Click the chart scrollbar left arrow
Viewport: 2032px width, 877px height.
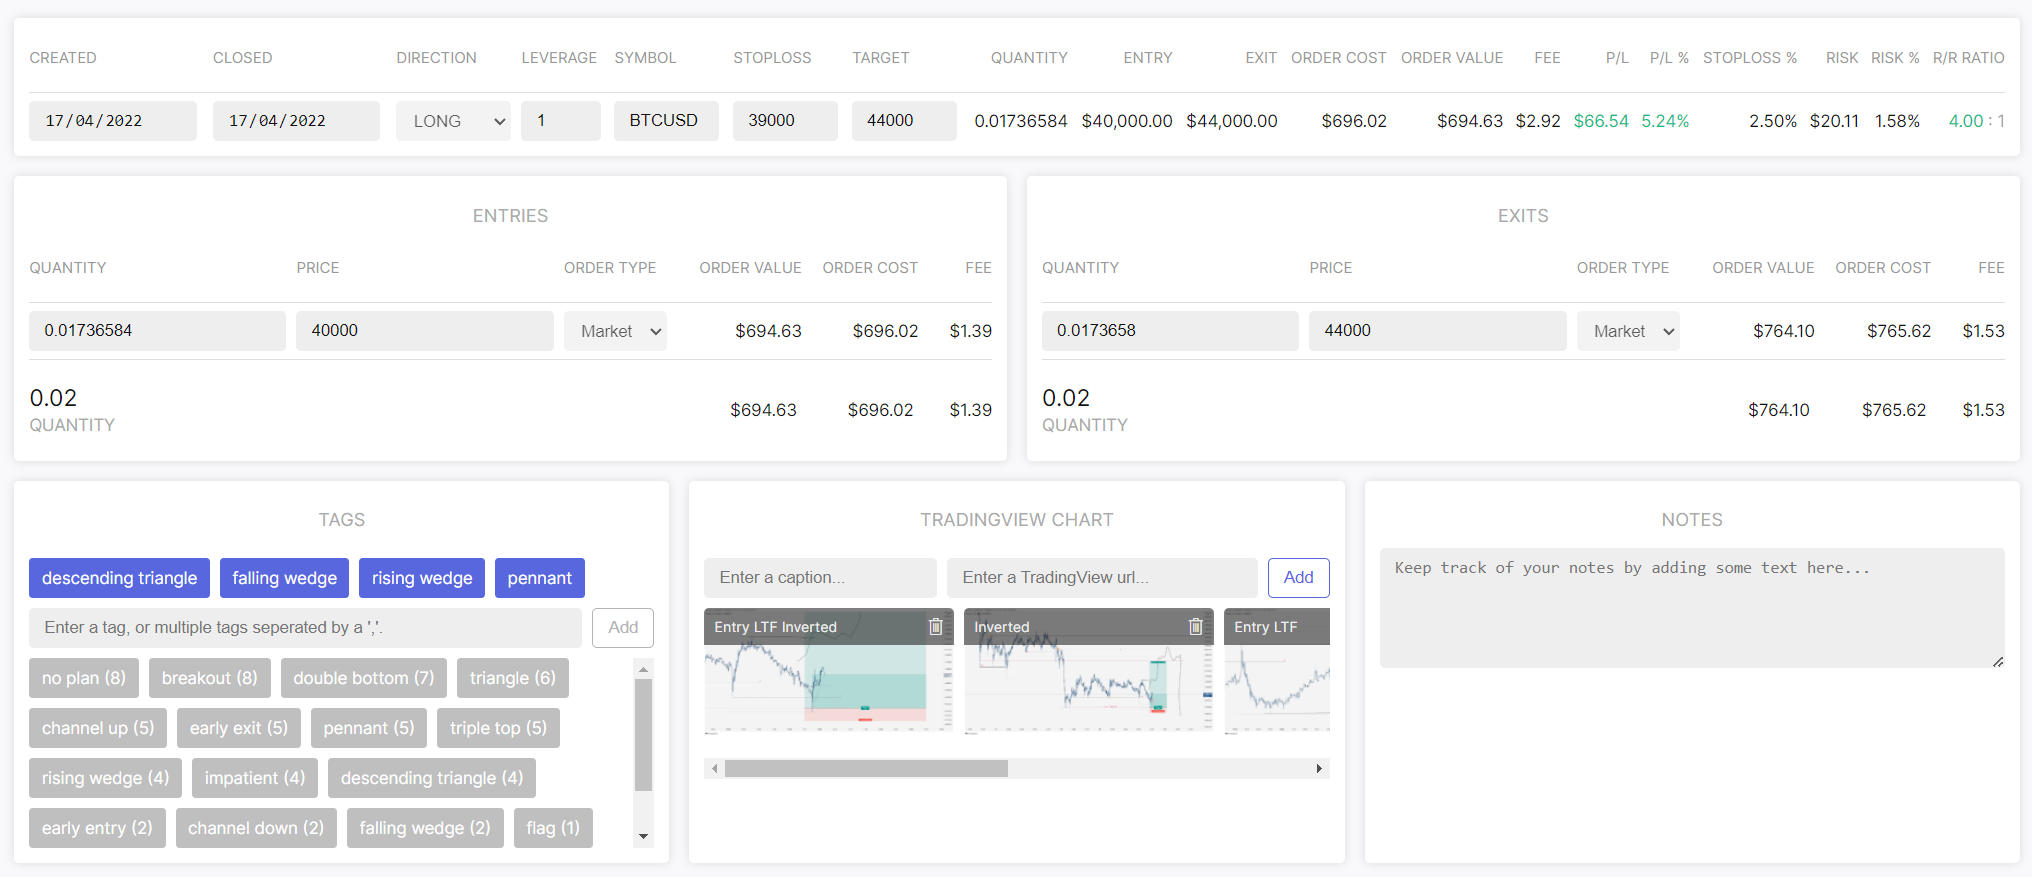714,768
